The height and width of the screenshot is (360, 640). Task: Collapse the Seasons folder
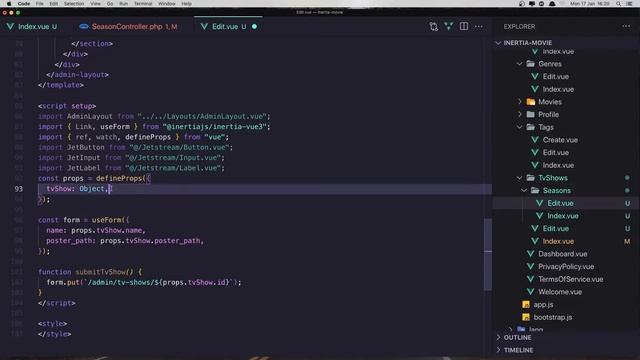(x=524, y=190)
